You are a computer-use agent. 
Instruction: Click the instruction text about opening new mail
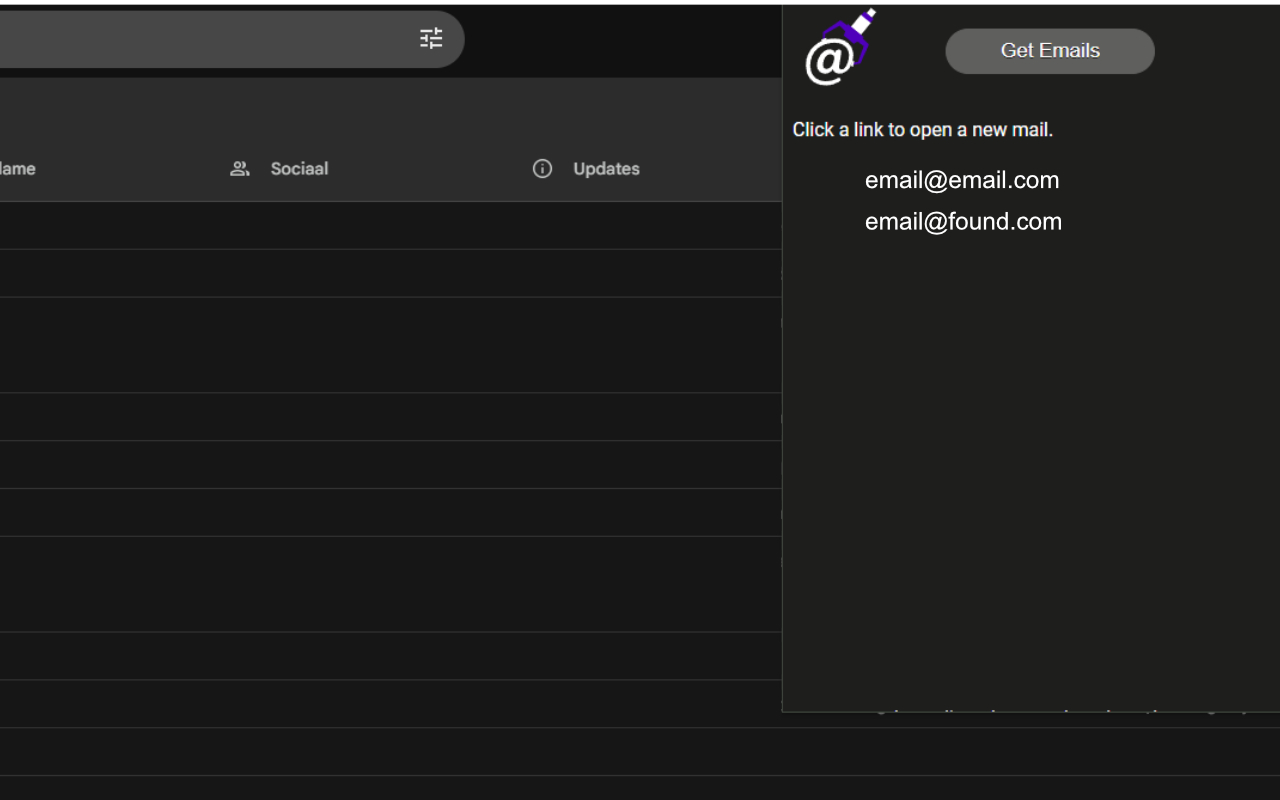(x=923, y=129)
